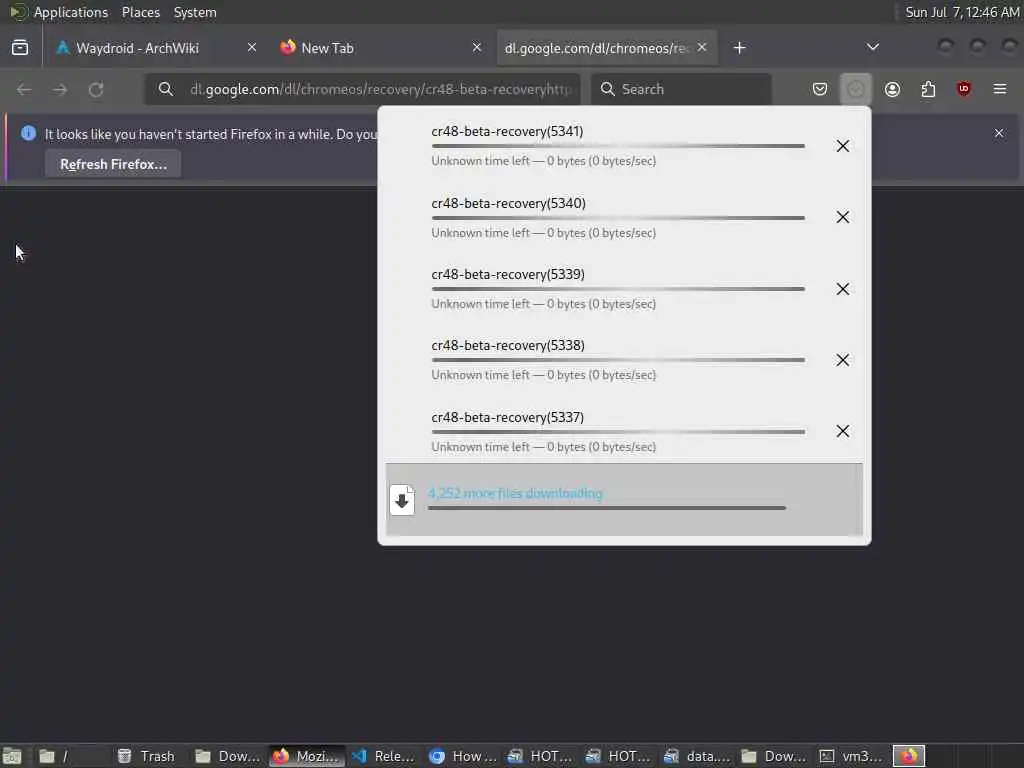Viewport: 1024px width, 768px height.
Task: Click the show all downloads arrow icon
Action: tap(402, 500)
